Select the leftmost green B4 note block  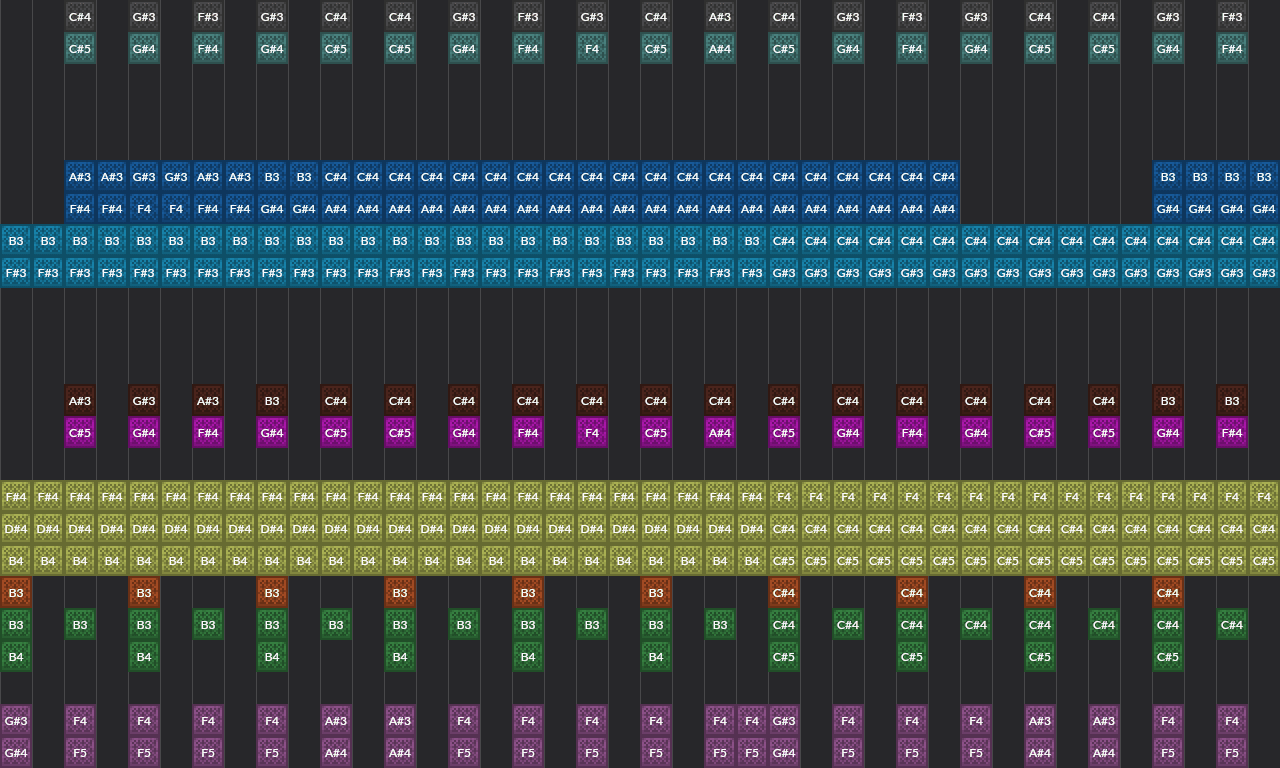click(16, 657)
